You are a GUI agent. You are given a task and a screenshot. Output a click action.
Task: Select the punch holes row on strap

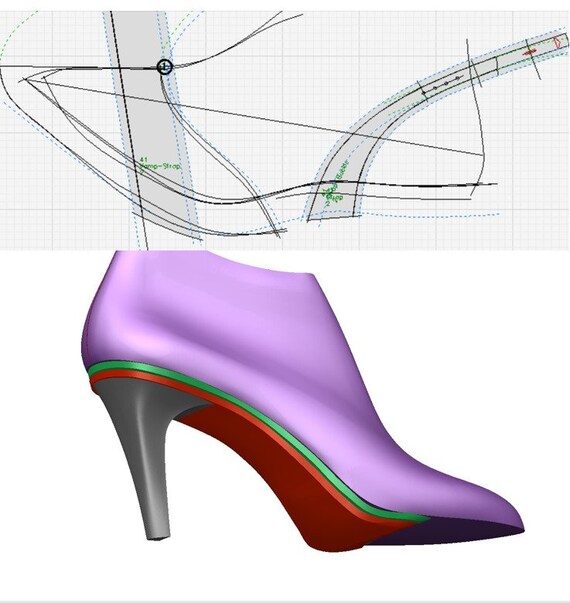[x=441, y=85]
